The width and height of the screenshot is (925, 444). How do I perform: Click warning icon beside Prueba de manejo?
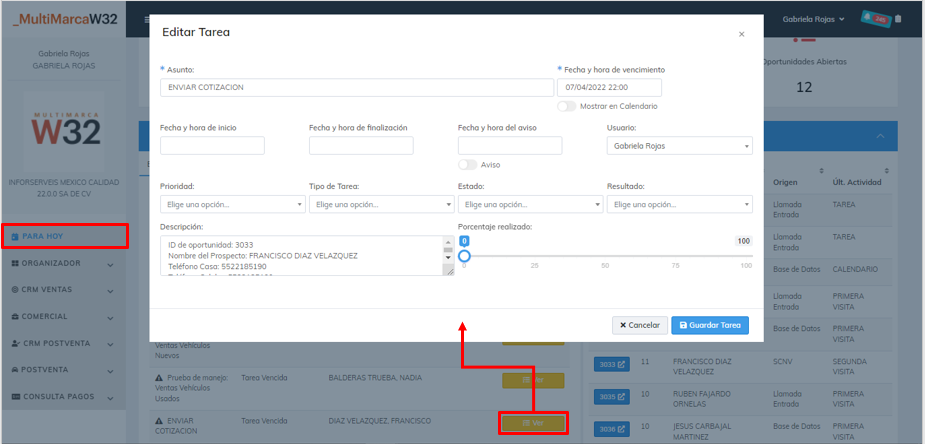[x=158, y=378]
